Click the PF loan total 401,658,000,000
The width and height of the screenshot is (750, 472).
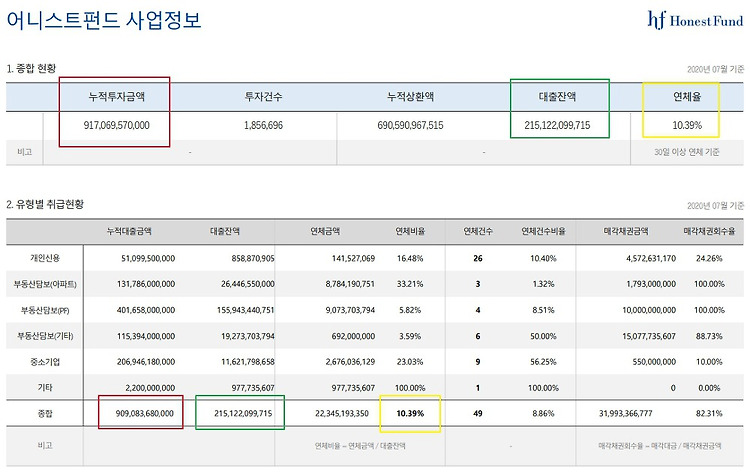click(x=146, y=310)
